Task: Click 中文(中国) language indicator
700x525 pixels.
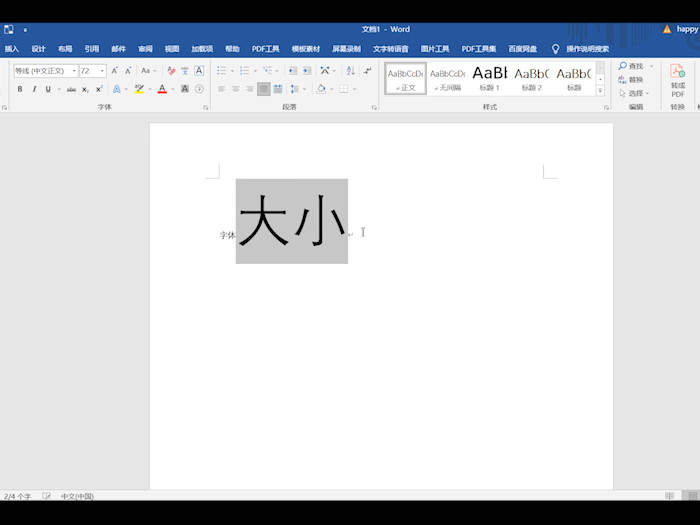Action: pyautogui.click(x=77, y=496)
